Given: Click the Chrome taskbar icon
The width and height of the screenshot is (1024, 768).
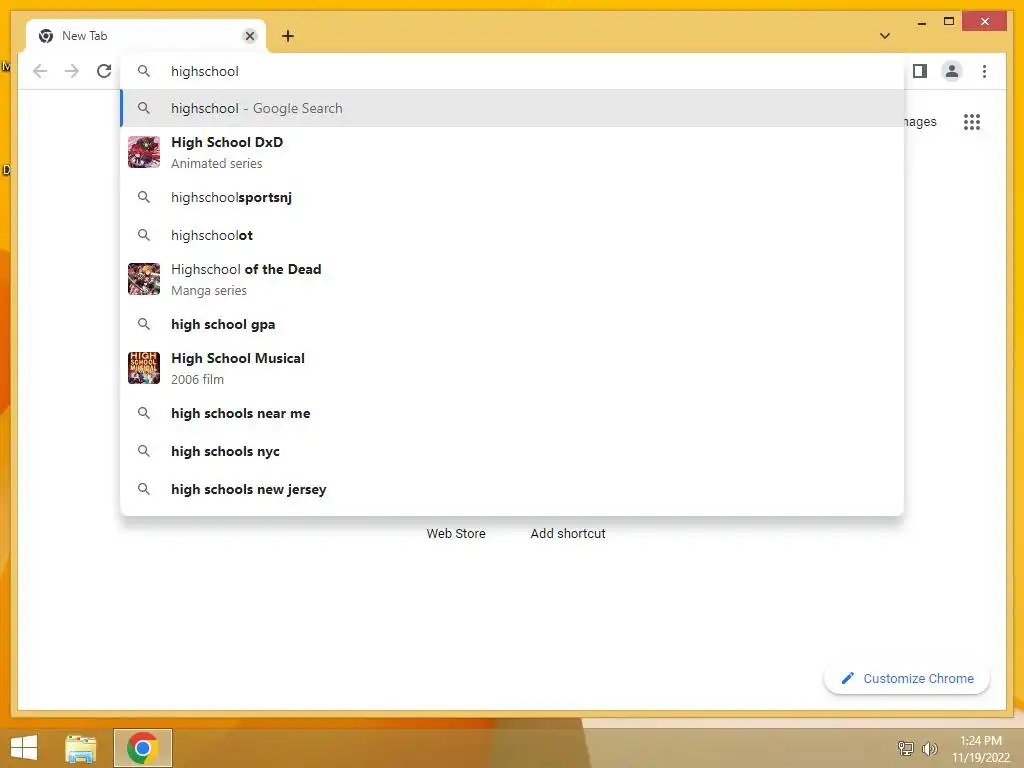Looking at the screenshot, I should [x=143, y=748].
